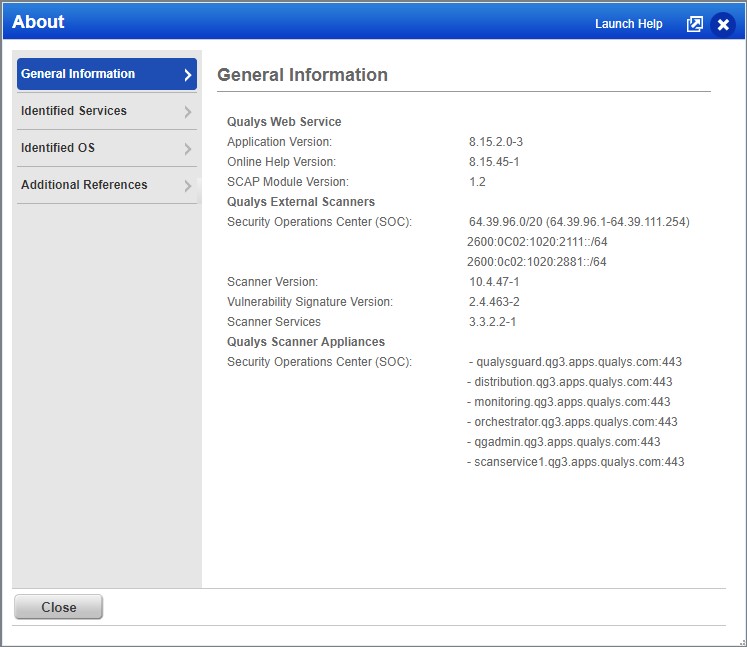Click the Additional References chevron arrow
The height and width of the screenshot is (647, 747).
tap(187, 186)
